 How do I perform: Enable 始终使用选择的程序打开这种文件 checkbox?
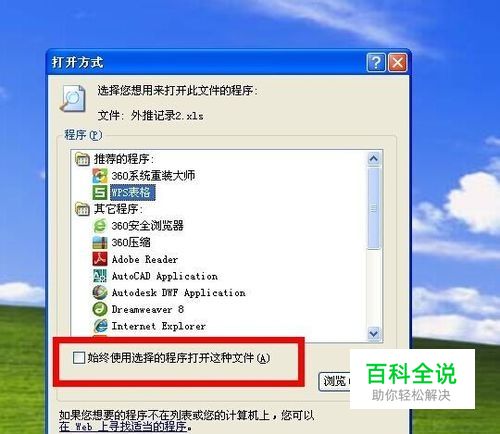(x=79, y=358)
